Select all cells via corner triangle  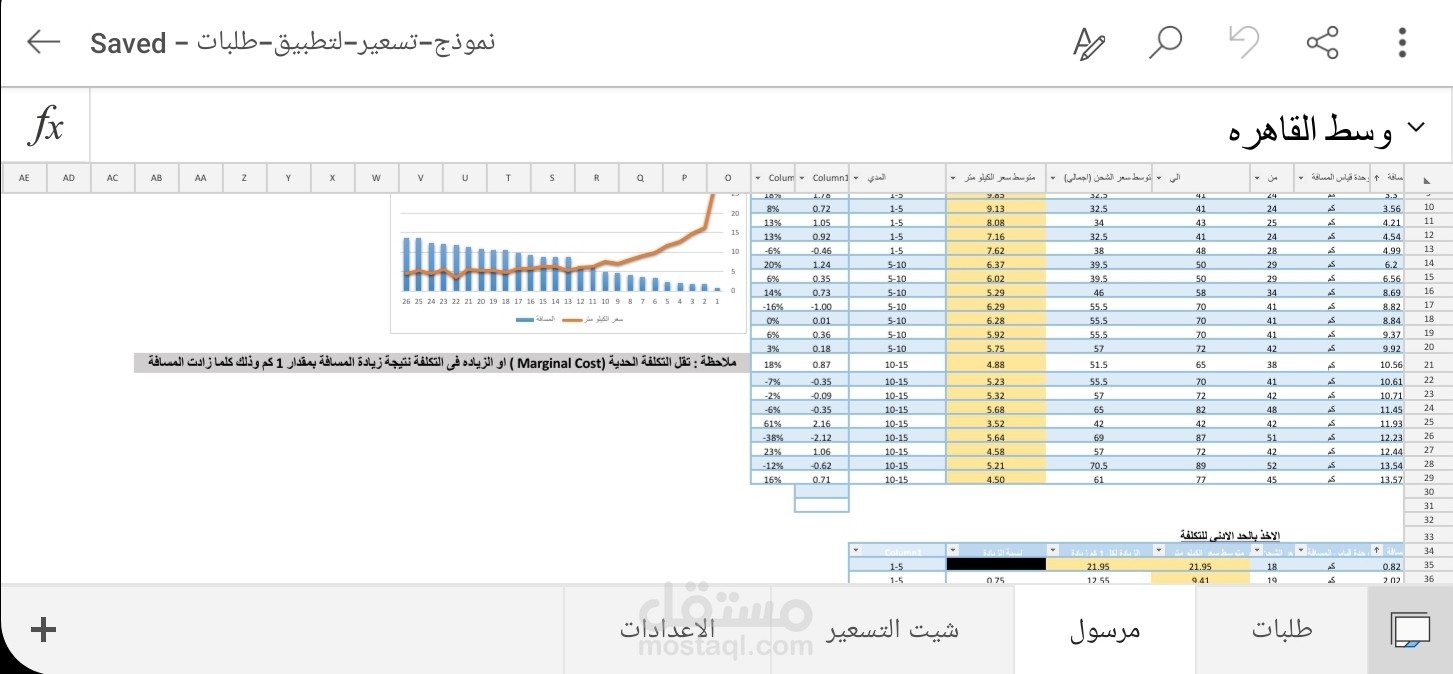tap(1427, 178)
